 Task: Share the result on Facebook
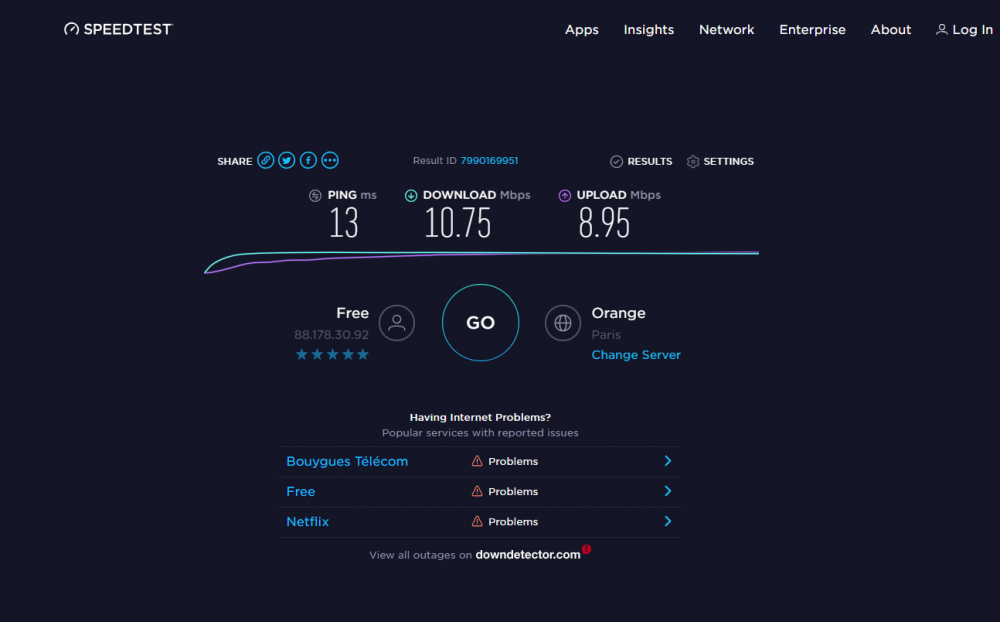tap(308, 160)
